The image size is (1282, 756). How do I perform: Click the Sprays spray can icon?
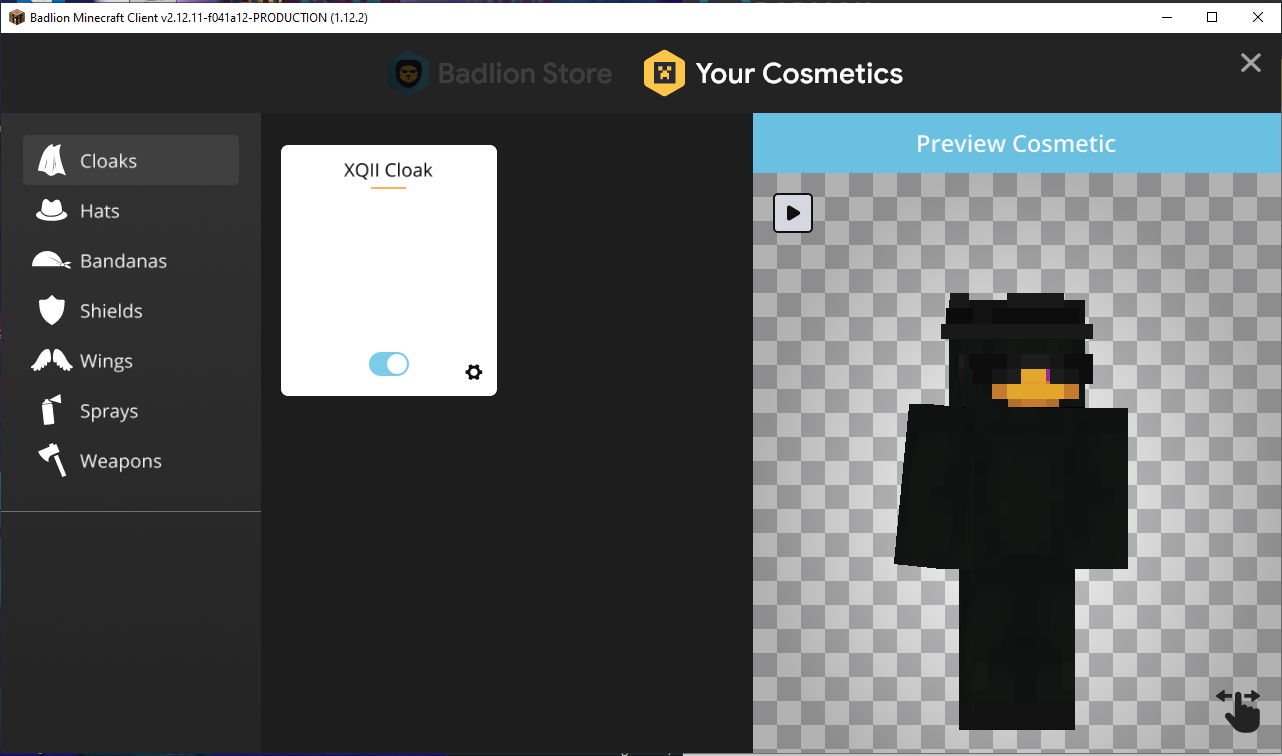[50, 410]
